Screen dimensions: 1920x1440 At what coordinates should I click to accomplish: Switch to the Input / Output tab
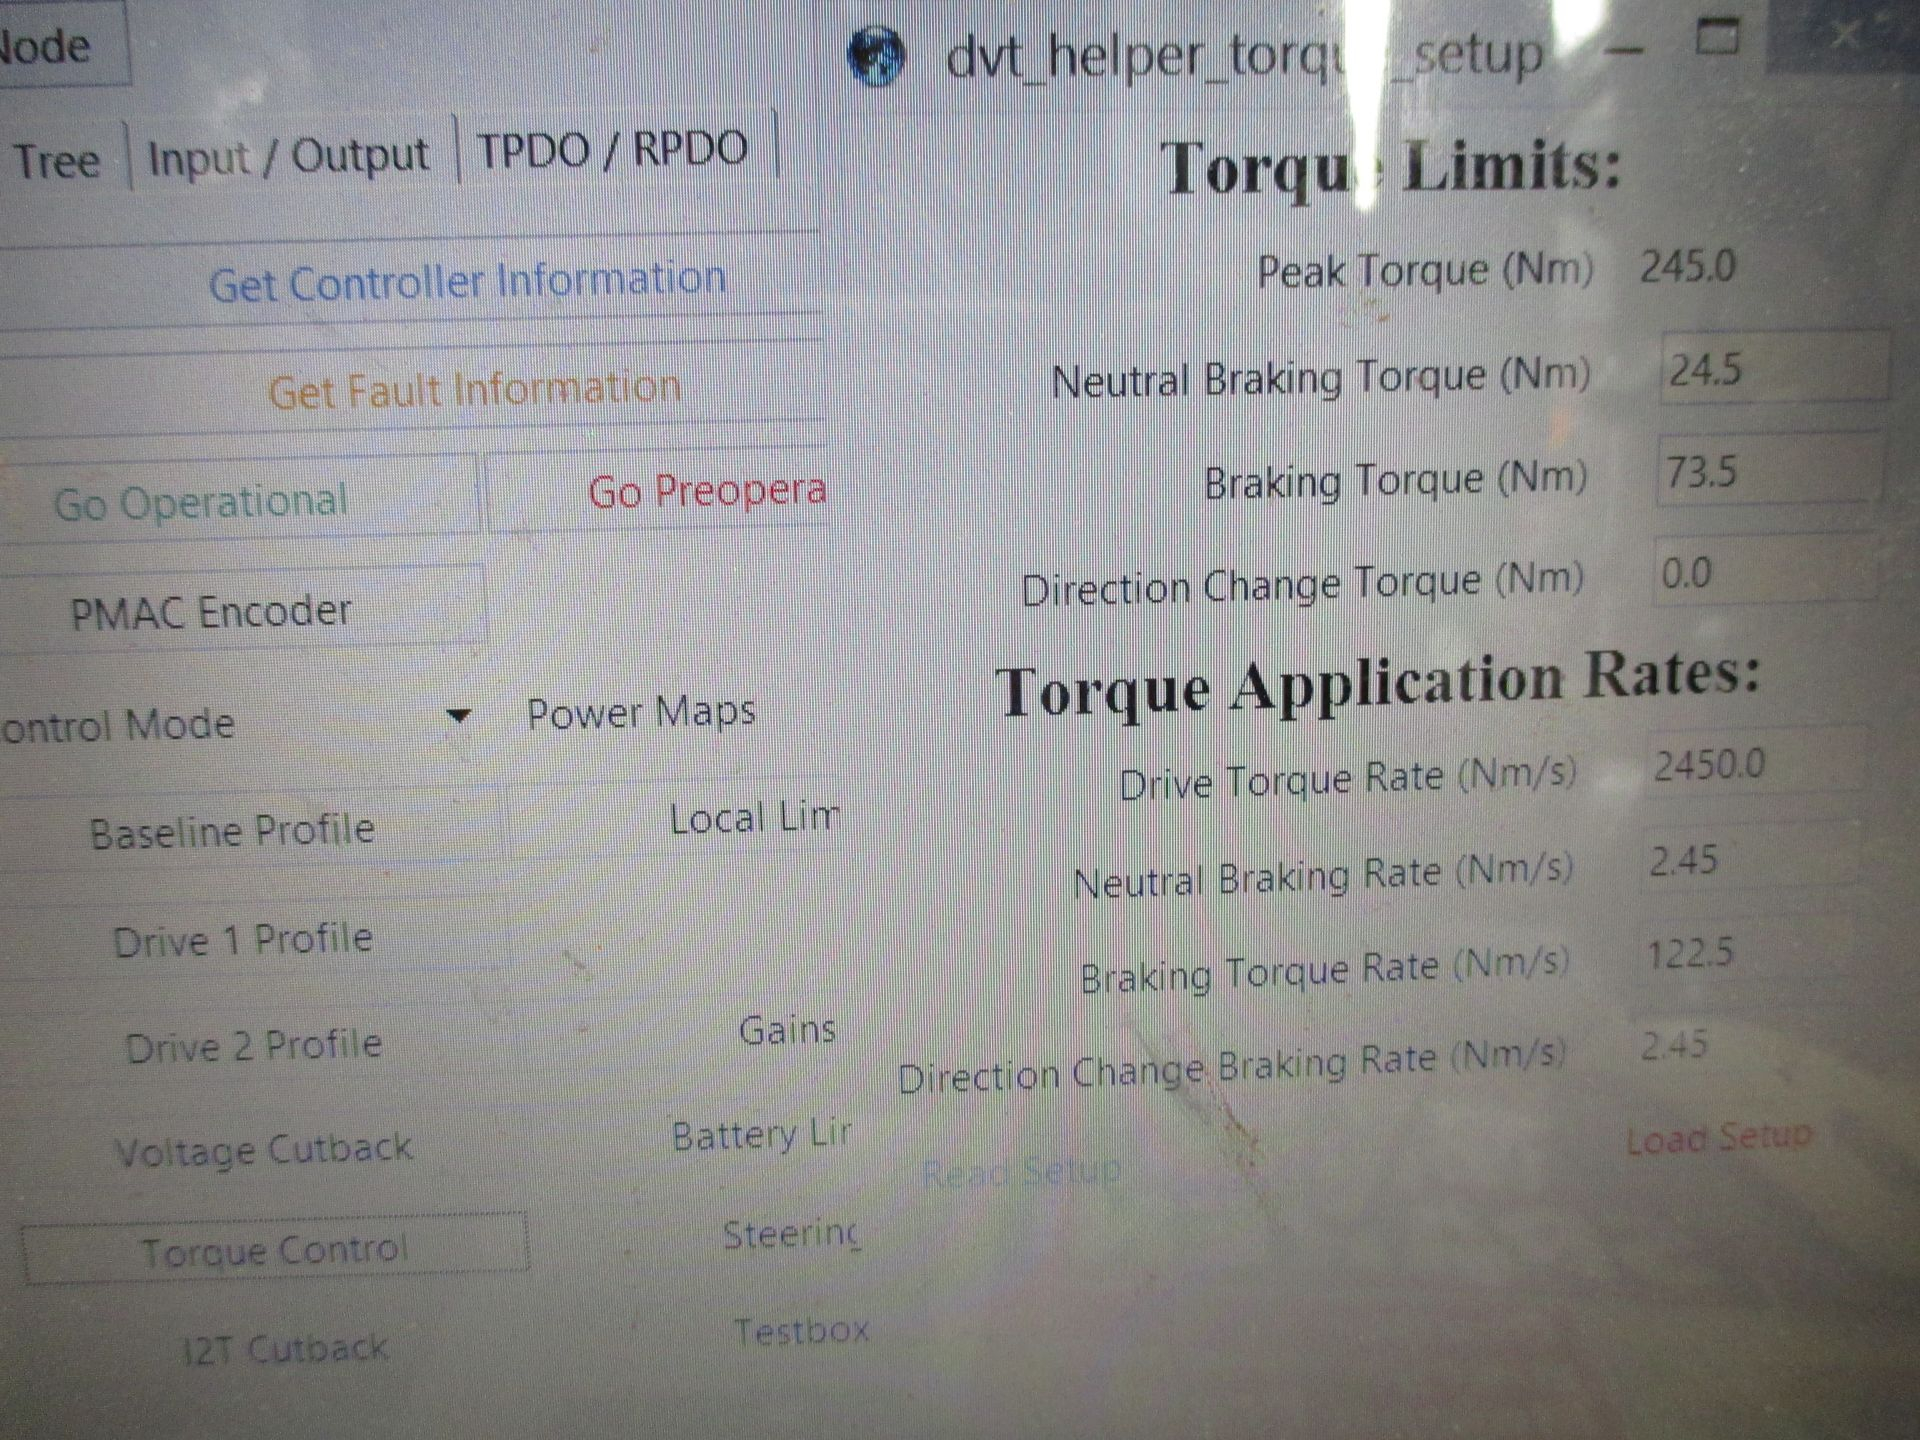click(288, 157)
